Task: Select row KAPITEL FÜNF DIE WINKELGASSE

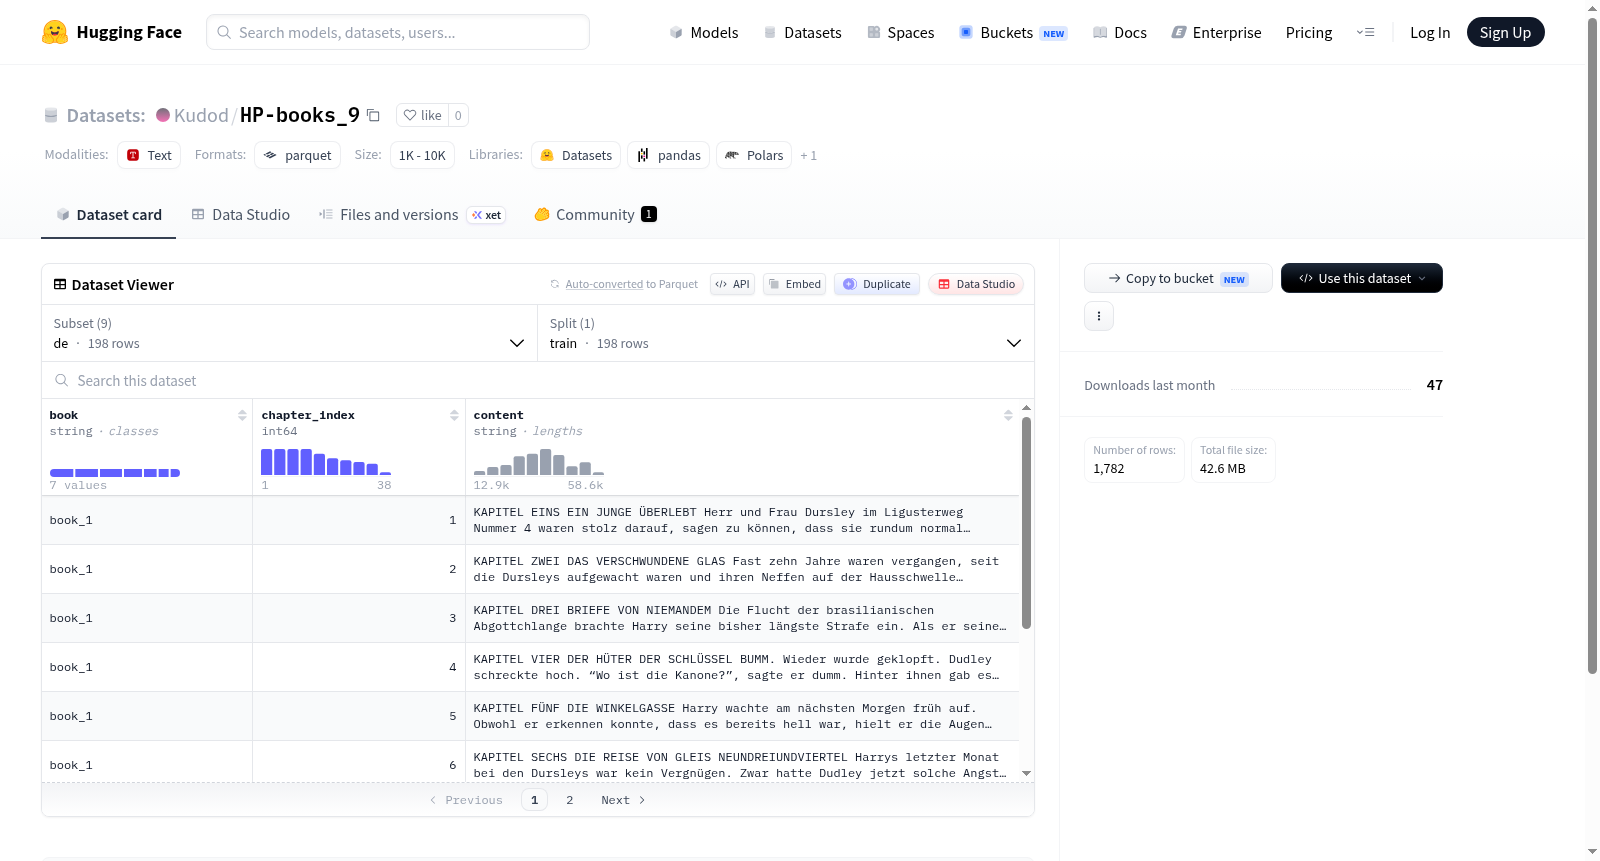Action: (531, 716)
